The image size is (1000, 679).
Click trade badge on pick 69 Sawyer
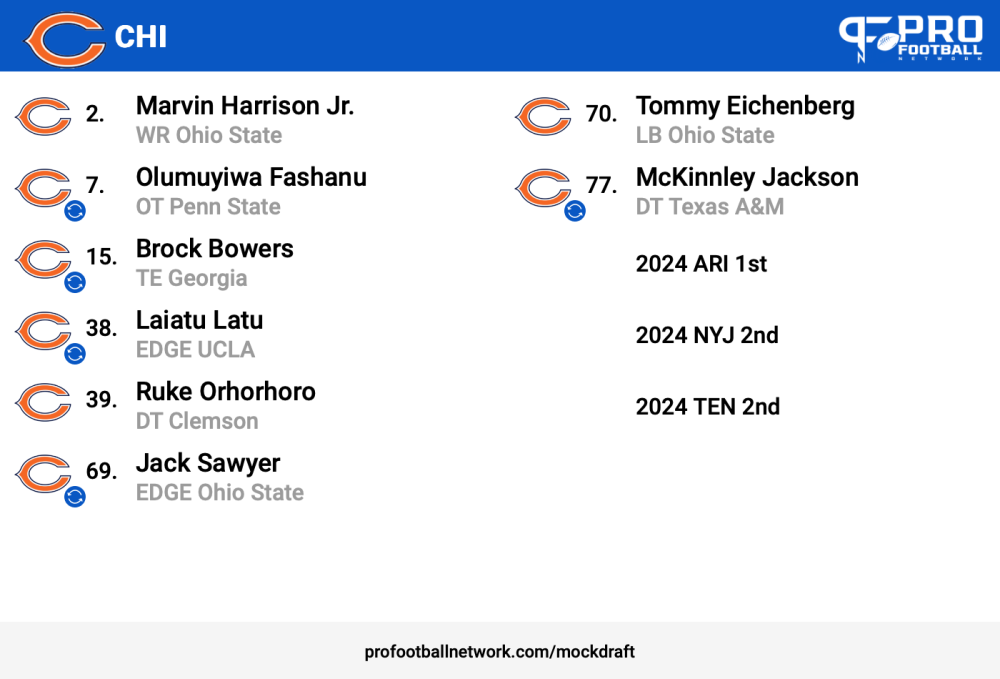[x=75, y=496]
